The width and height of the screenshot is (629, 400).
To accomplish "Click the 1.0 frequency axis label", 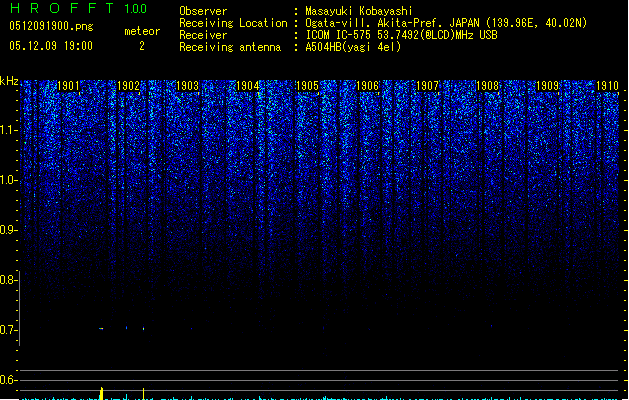I will (x=9, y=180).
